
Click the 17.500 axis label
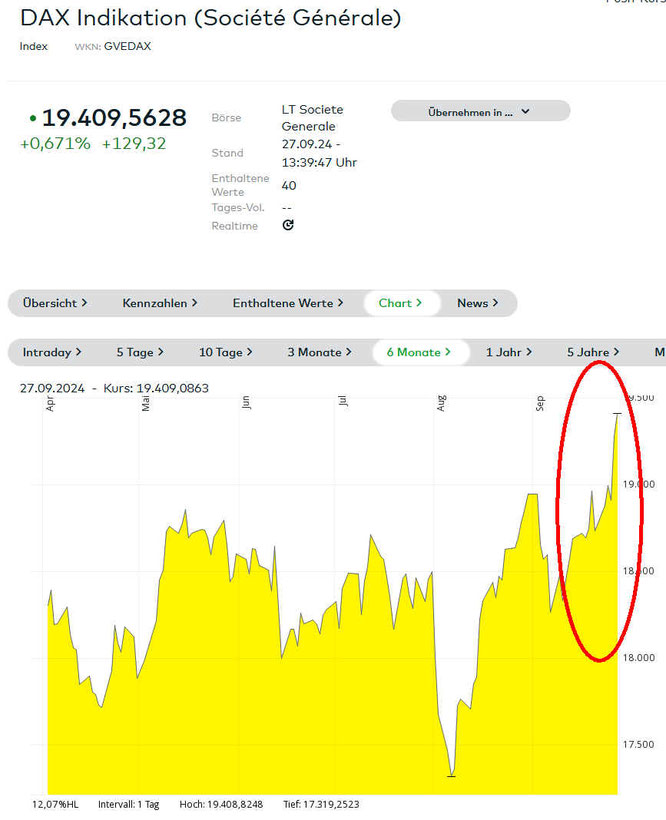point(638,744)
